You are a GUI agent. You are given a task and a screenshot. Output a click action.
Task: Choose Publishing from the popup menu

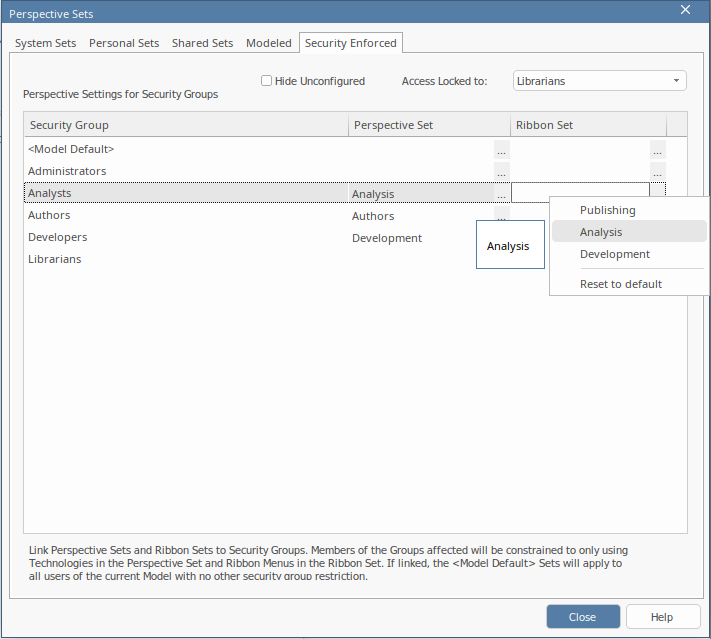[x=607, y=210]
